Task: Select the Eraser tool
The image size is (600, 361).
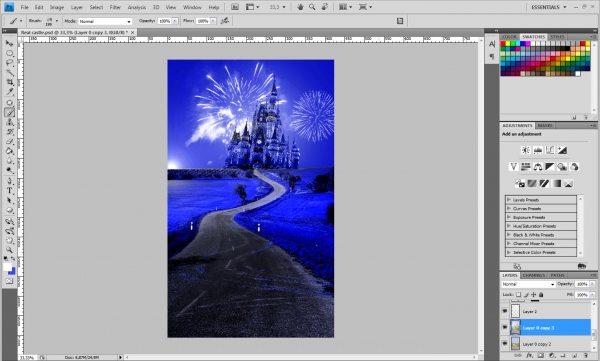Action: (x=10, y=141)
